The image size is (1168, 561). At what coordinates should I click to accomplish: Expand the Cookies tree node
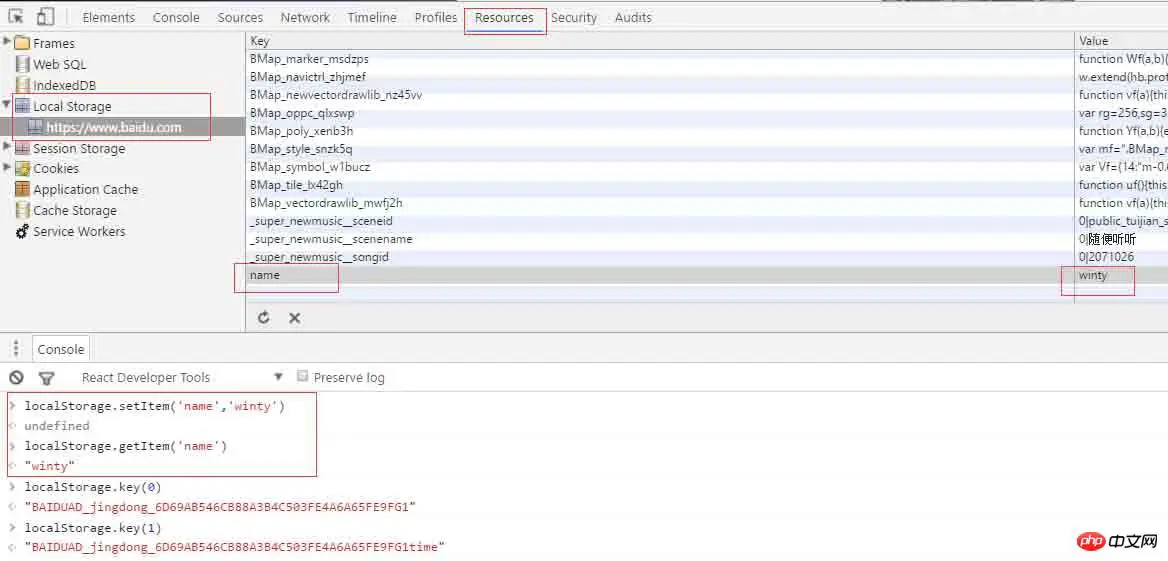8,168
